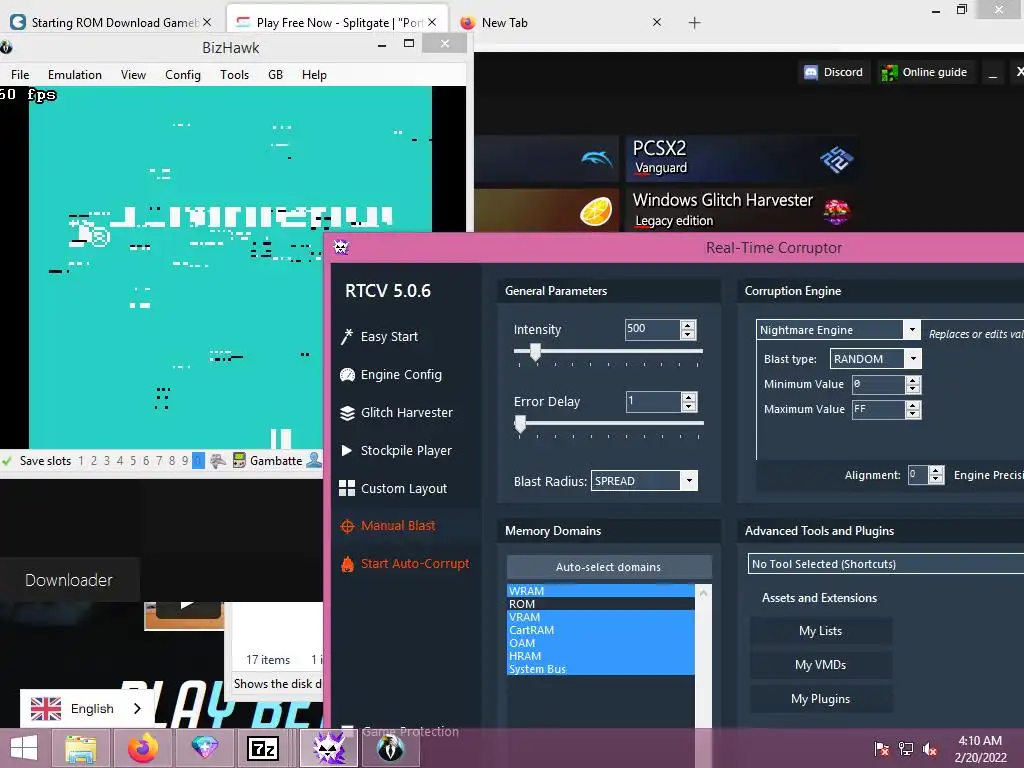Adjust Maximum Value spinner
Viewport: 1024px width, 768px height.
click(913, 409)
